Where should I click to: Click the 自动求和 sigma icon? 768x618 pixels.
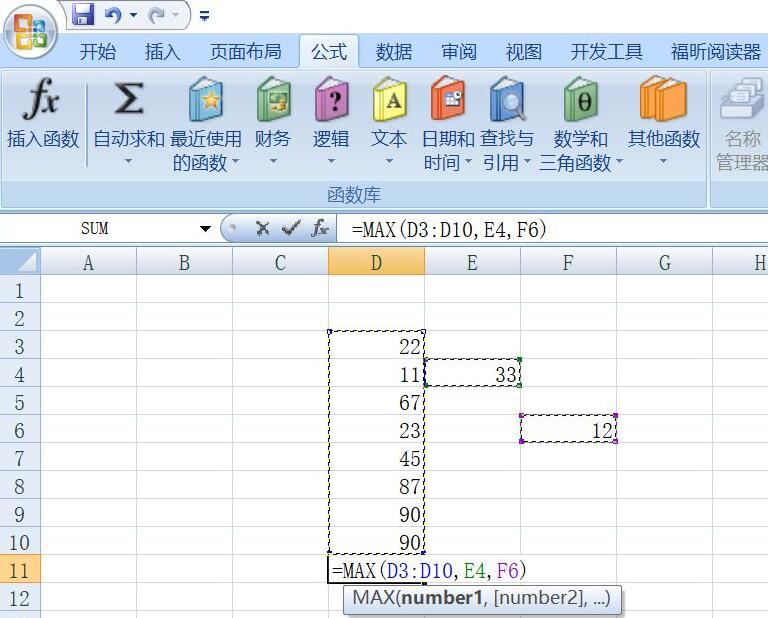click(x=129, y=99)
